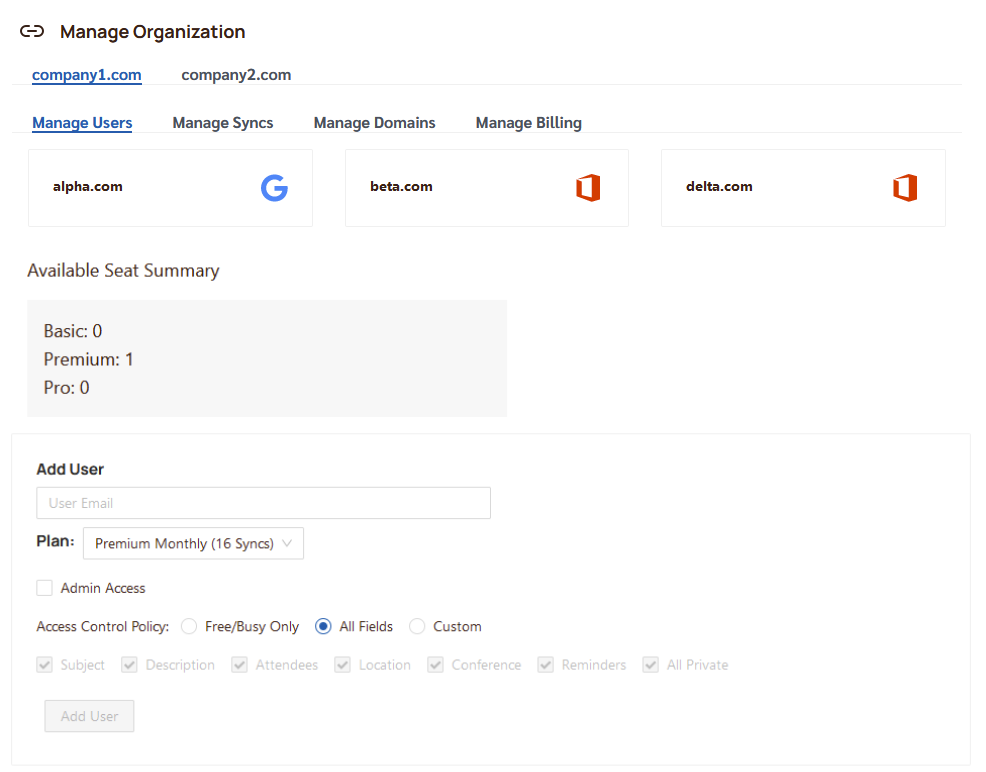Open the Manage Billing tab
Screen dimensions: 986x772
(529, 123)
